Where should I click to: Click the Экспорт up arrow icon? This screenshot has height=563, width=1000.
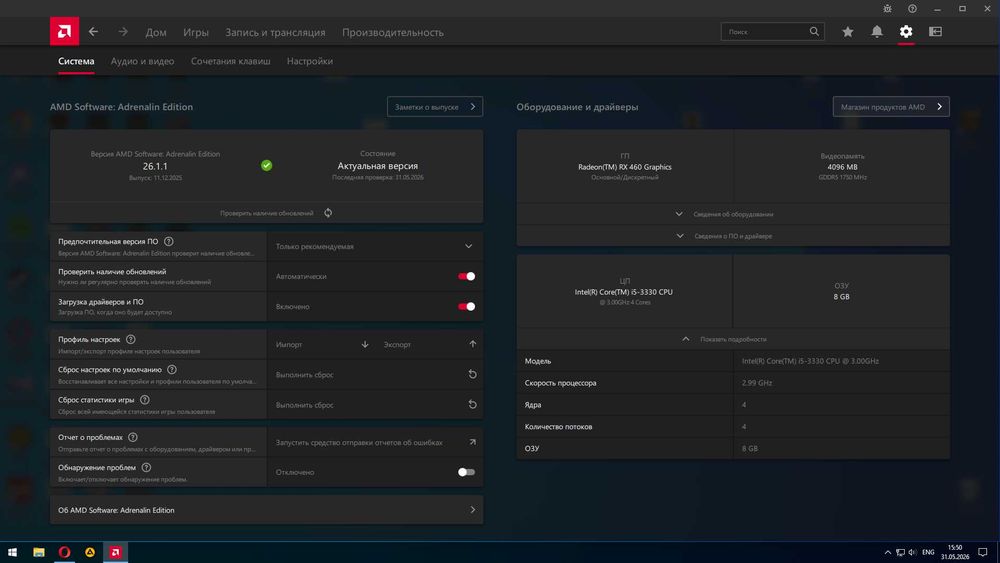473,344
